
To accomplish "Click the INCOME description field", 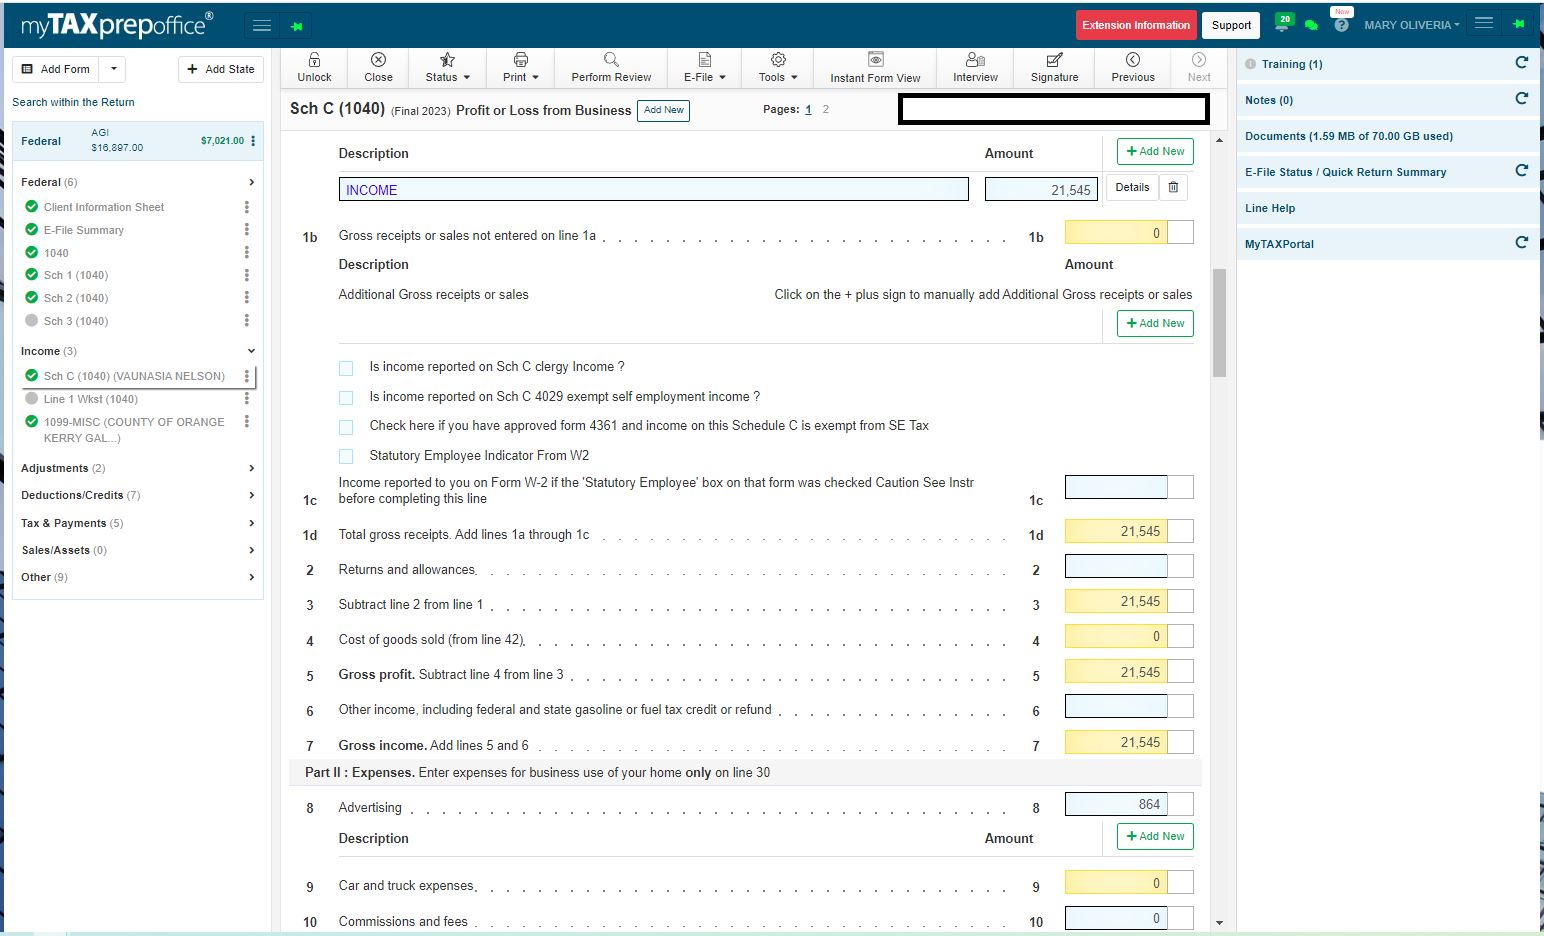I will 654,189.
